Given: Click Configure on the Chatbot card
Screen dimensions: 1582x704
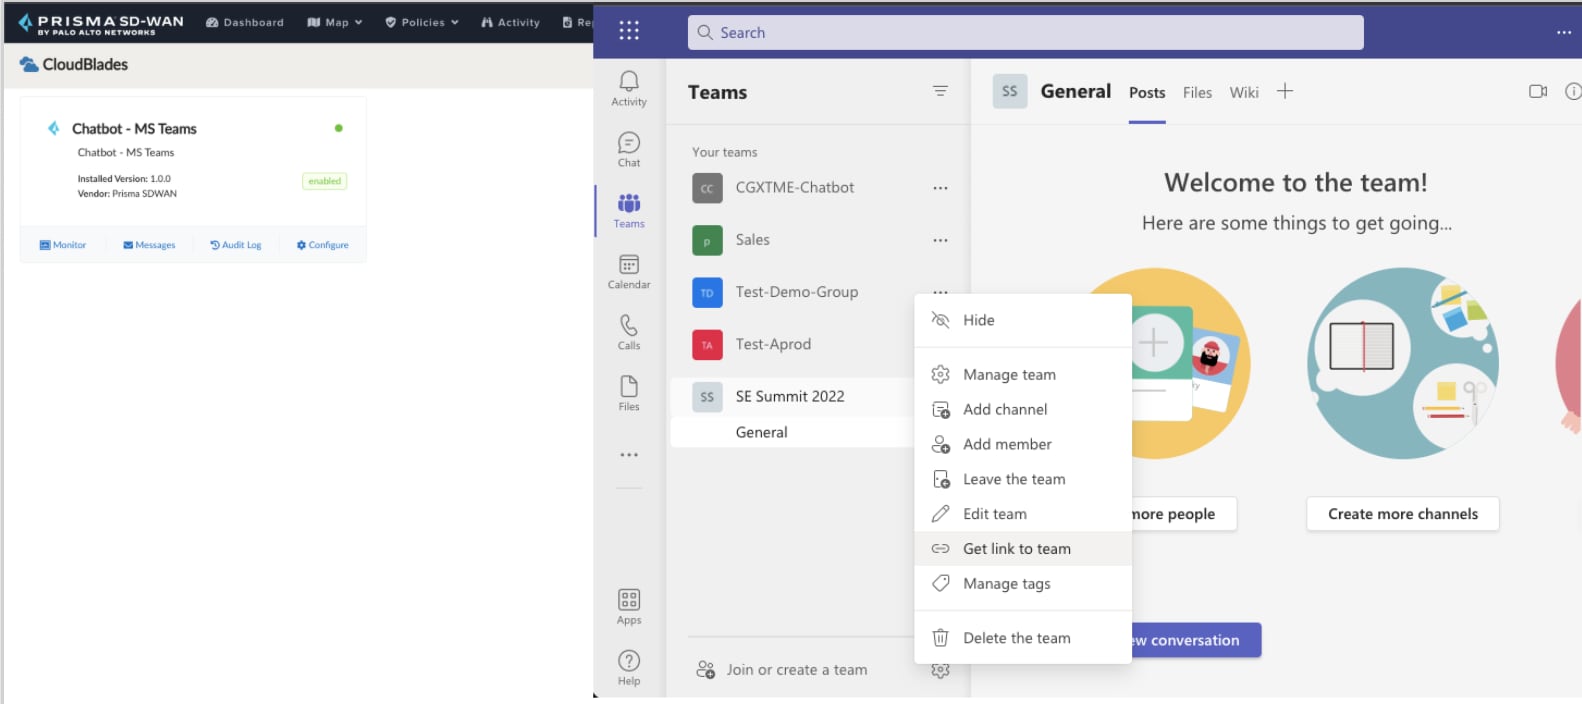Looking at the screenshot, I should pyautogui.click(x=323, y=245).
